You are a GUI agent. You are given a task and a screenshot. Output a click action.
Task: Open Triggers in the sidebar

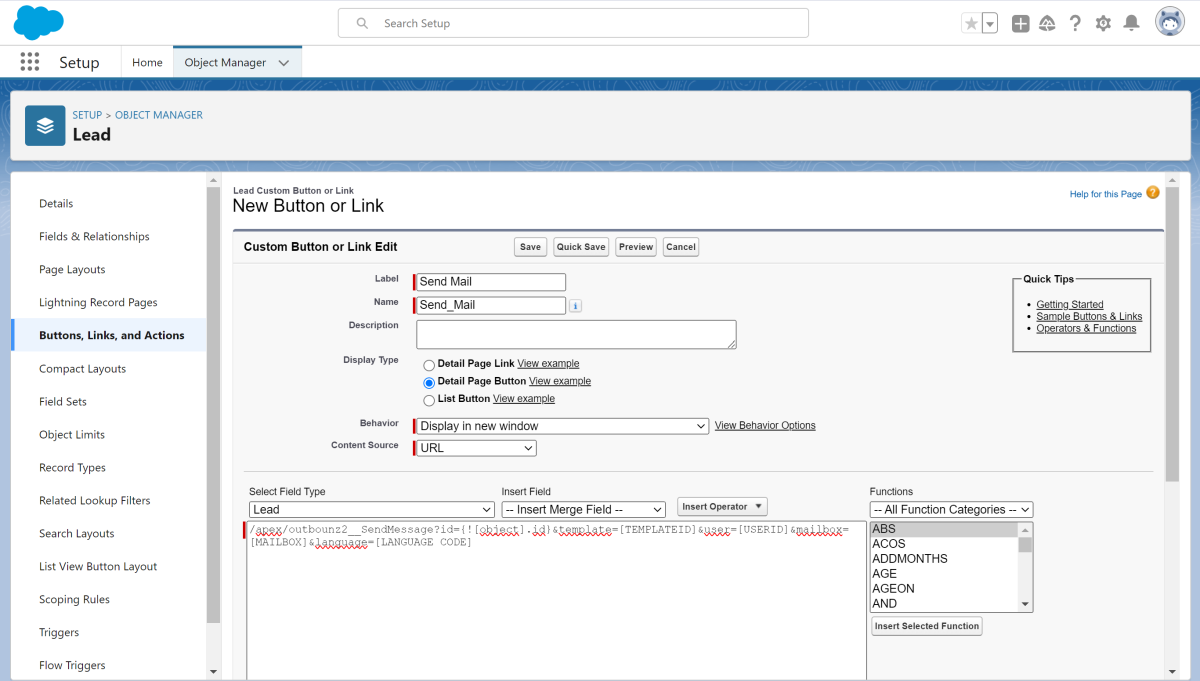[x=59, y=632]
